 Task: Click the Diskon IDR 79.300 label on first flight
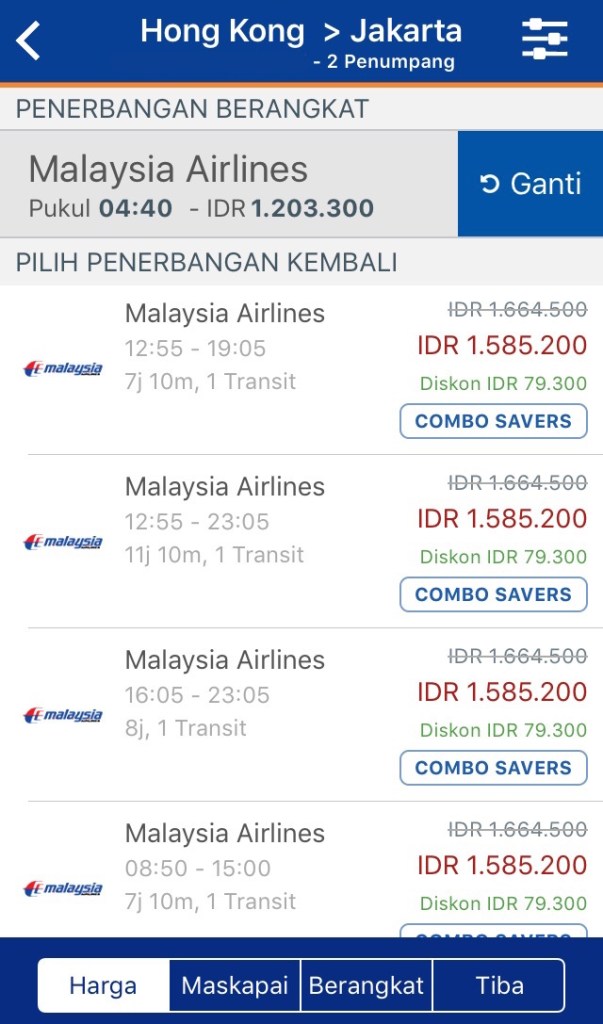(493, 384)
